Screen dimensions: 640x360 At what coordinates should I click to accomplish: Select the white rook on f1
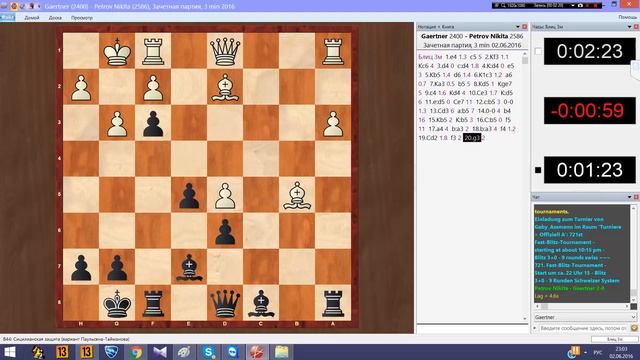[153, 51]
